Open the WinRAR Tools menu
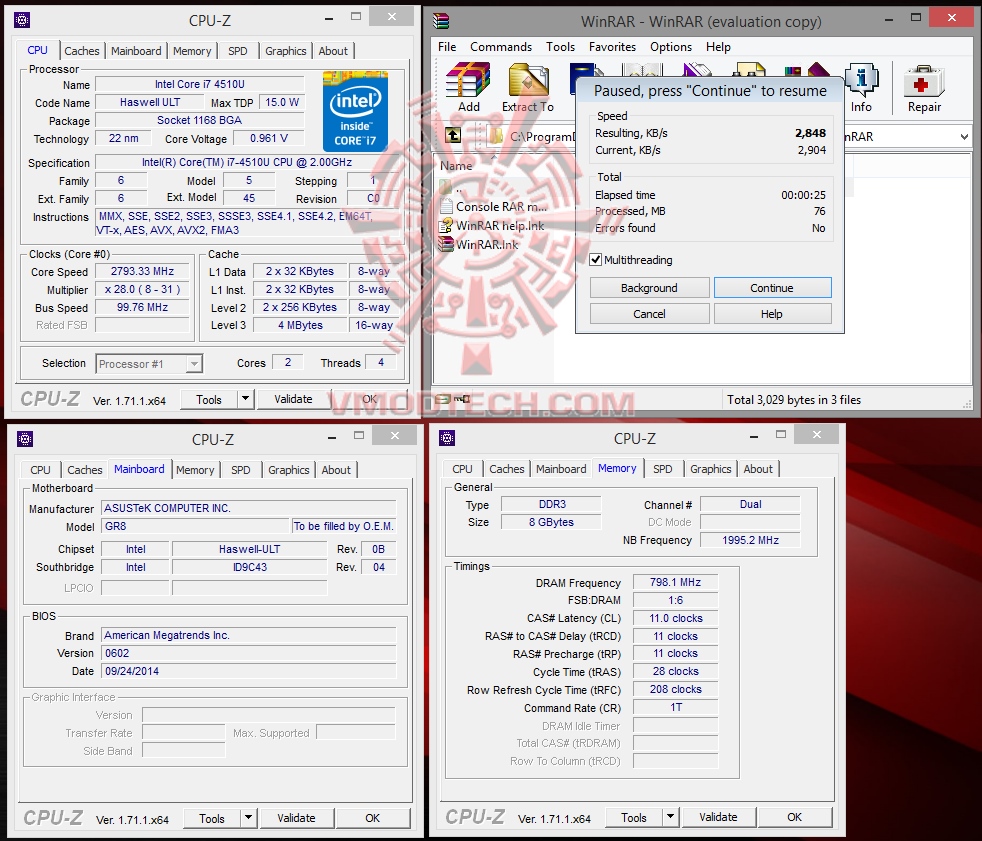Viewport: 982px width, 841px height. point(560,47)
